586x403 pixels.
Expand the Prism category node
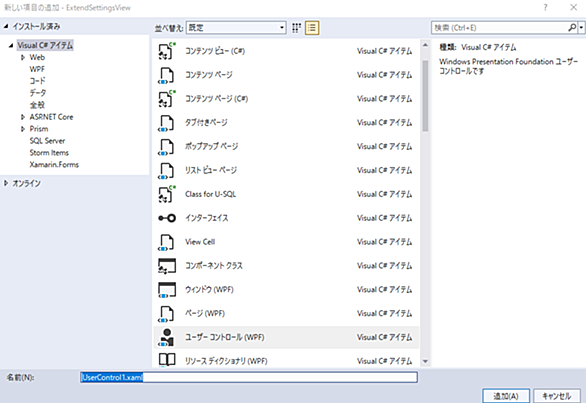(x=23, y=129)
